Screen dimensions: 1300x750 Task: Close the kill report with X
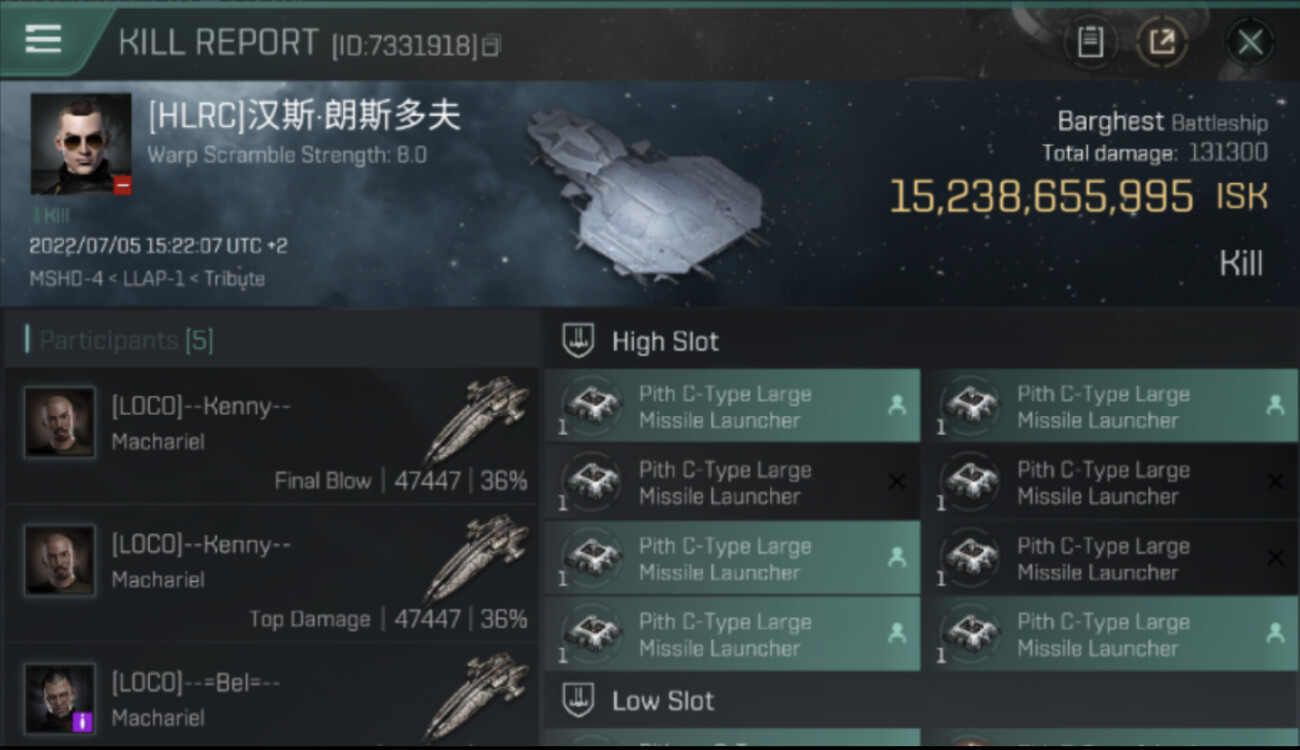pos(1250,42)
